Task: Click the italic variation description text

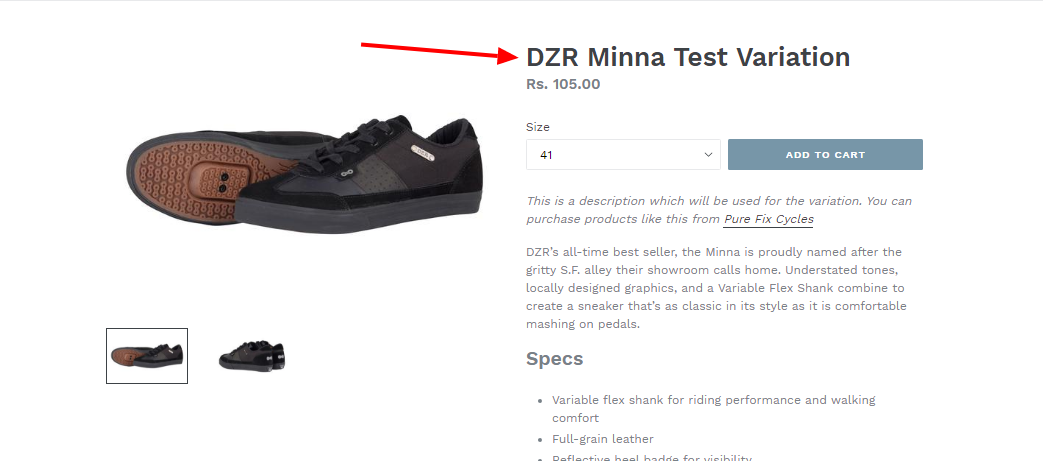Action: (x=718, y=210)
